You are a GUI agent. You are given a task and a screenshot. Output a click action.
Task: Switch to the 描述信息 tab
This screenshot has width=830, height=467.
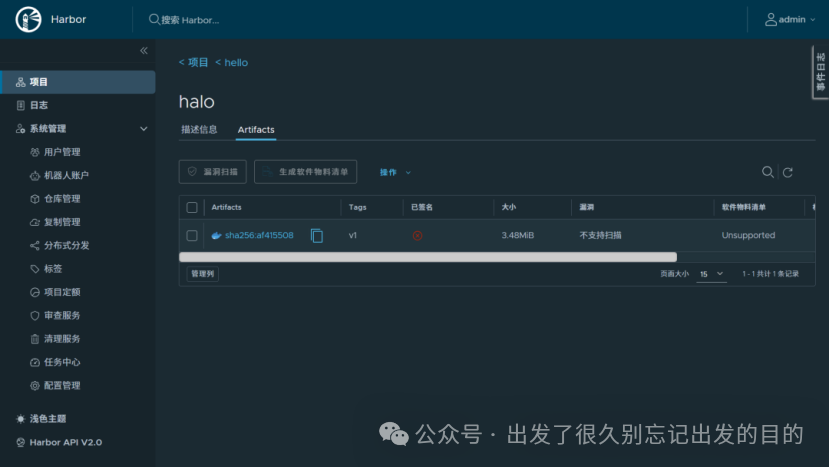199,130
